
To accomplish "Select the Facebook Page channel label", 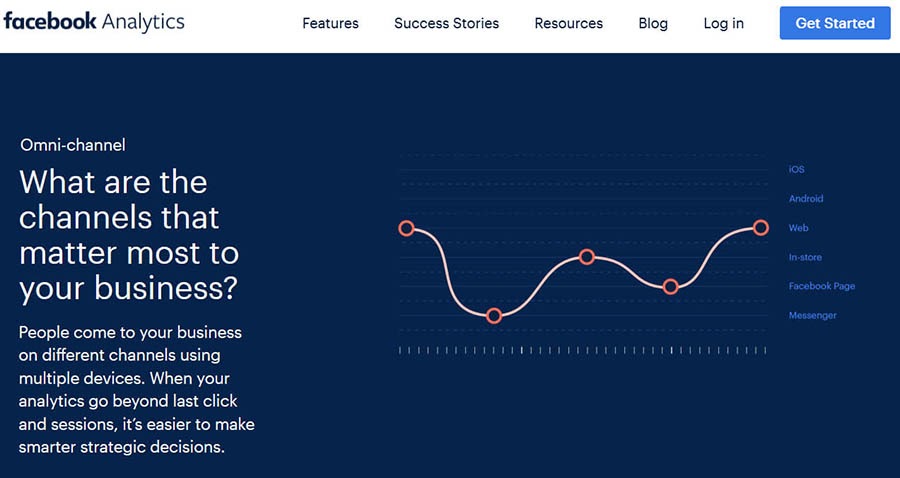I will tap(821, 286).
